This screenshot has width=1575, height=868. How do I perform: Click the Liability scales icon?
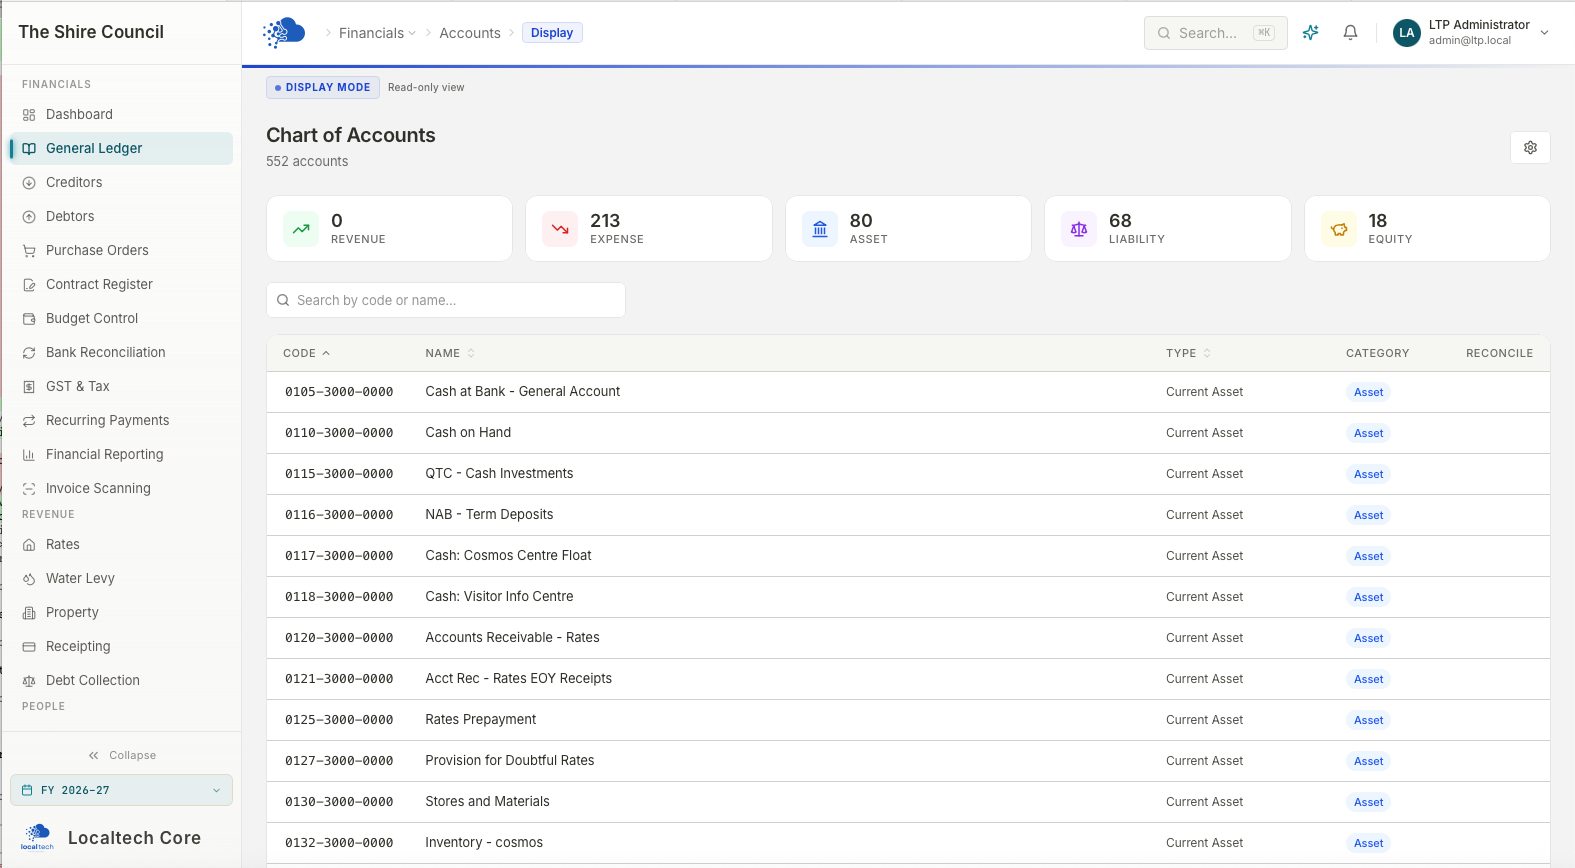pyautogui.click(x=1079, y=229)
